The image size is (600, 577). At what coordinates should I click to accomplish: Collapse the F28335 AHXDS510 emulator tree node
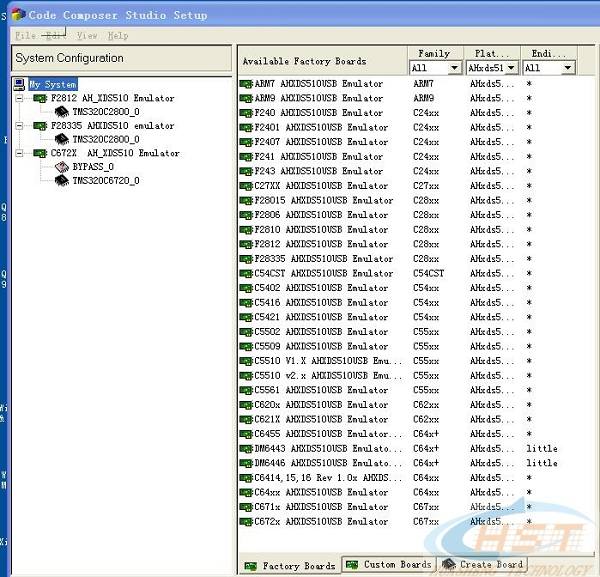point(19,126)
